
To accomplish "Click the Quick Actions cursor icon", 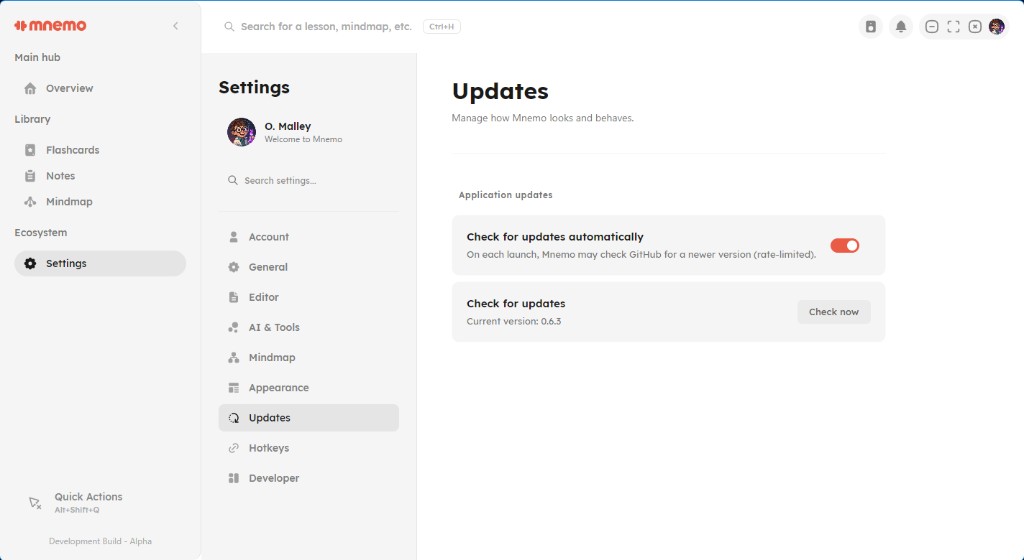I will 35,503.
